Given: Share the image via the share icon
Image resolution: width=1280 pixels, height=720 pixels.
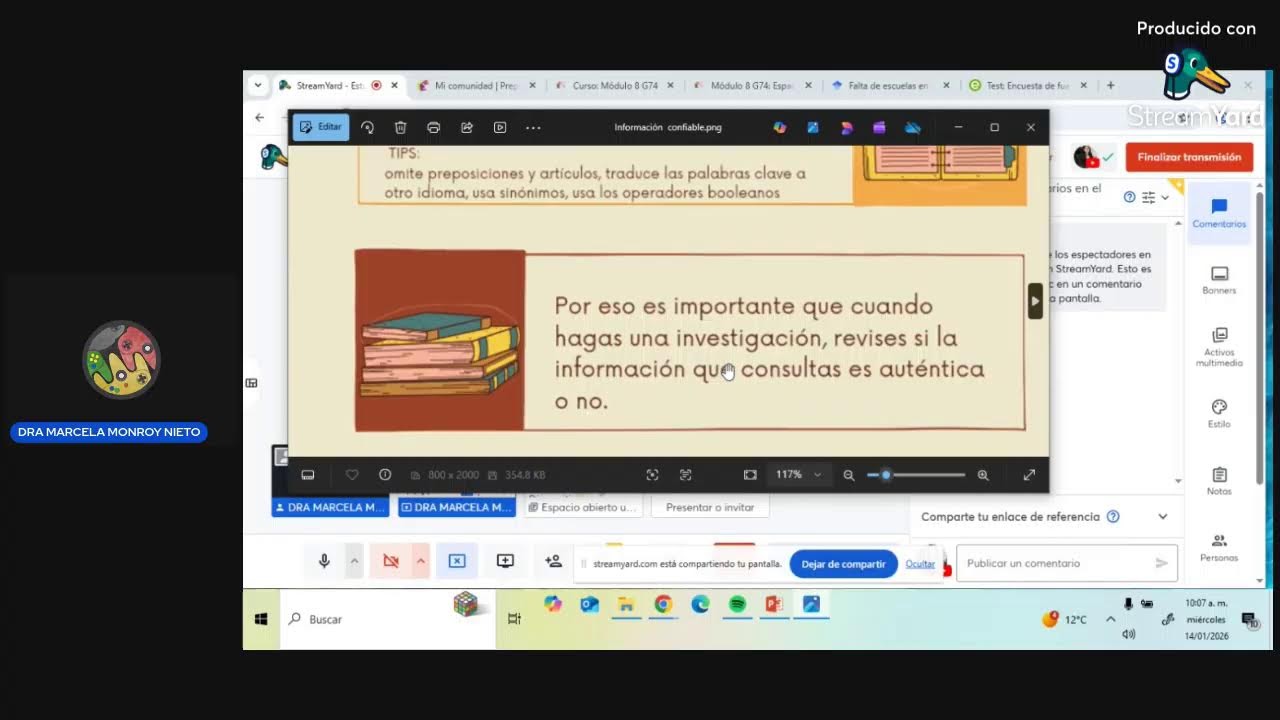Looking at the screenshot, I should tap(466, 127).
